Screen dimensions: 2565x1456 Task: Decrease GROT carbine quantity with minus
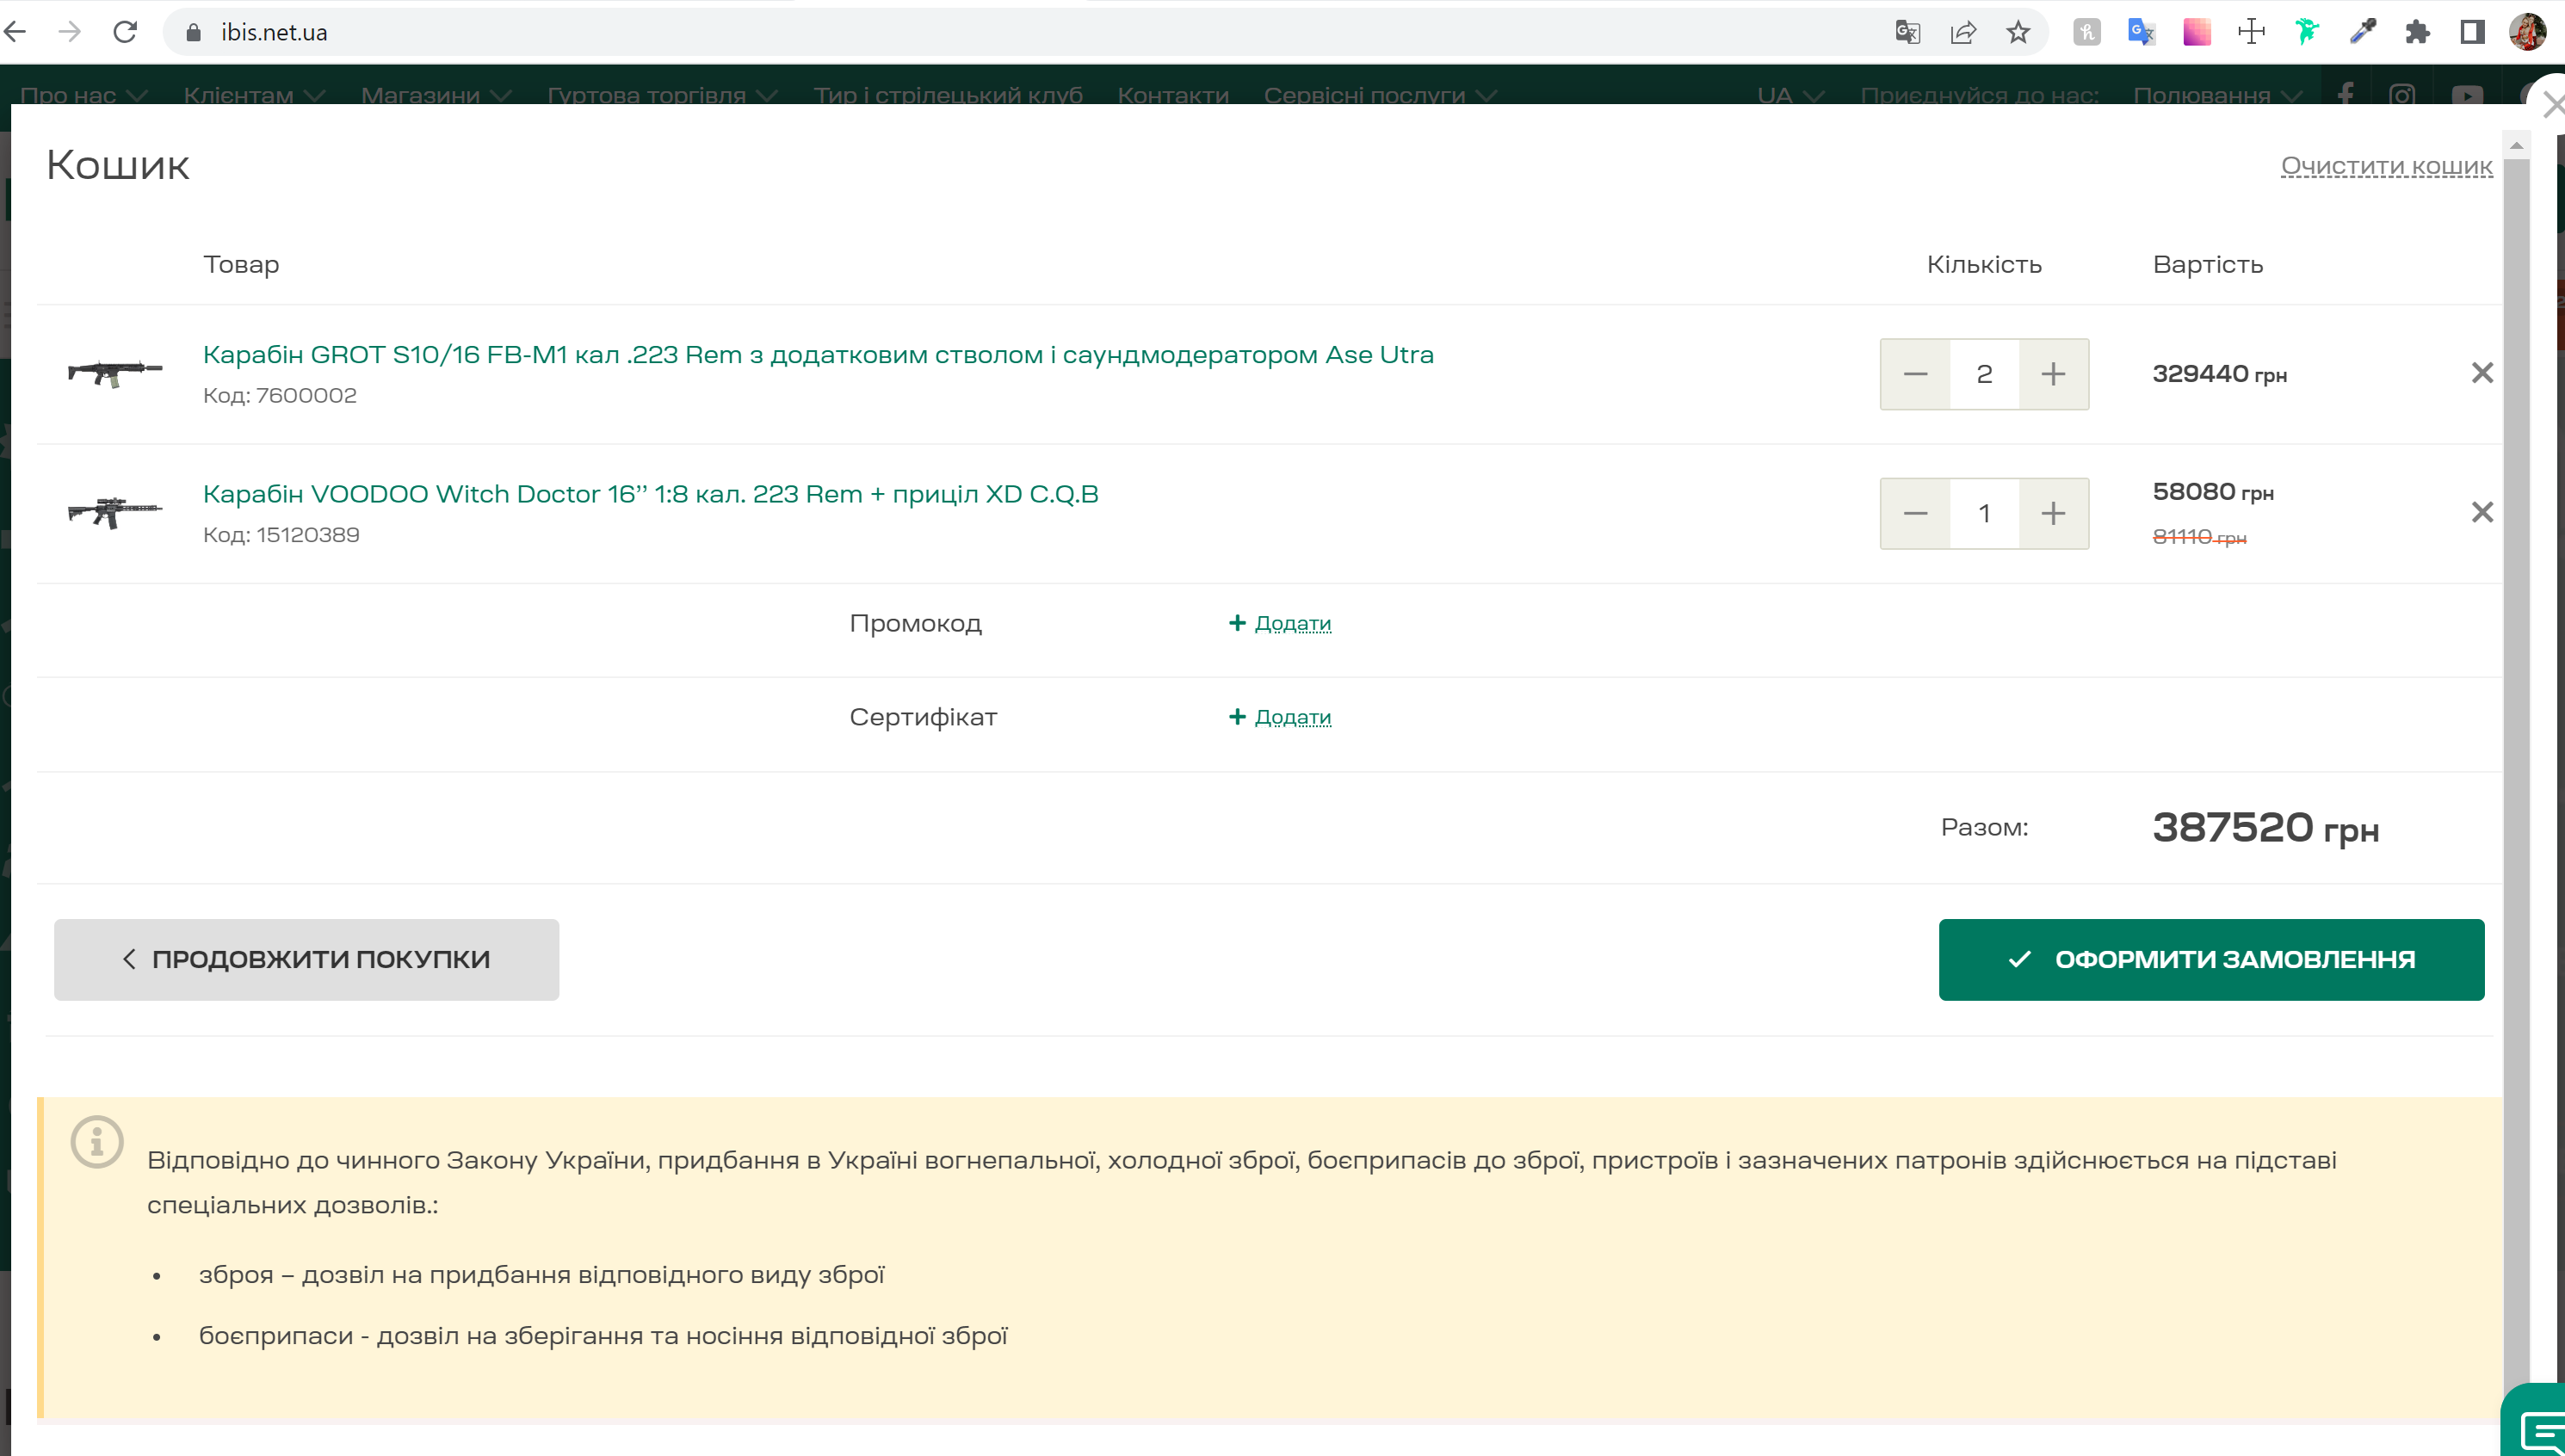[x=1915, y=374]
